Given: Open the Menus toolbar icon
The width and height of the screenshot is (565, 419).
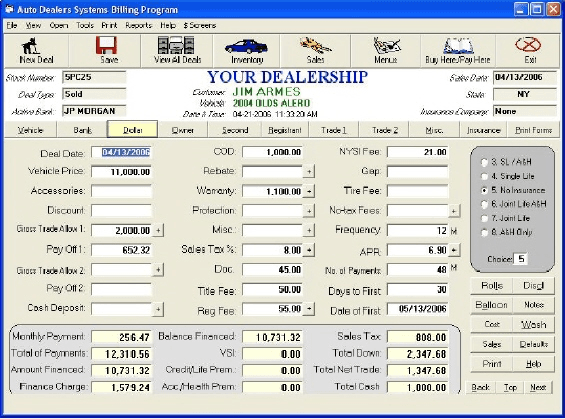Looking at the screenshot, I should point(386,50).
